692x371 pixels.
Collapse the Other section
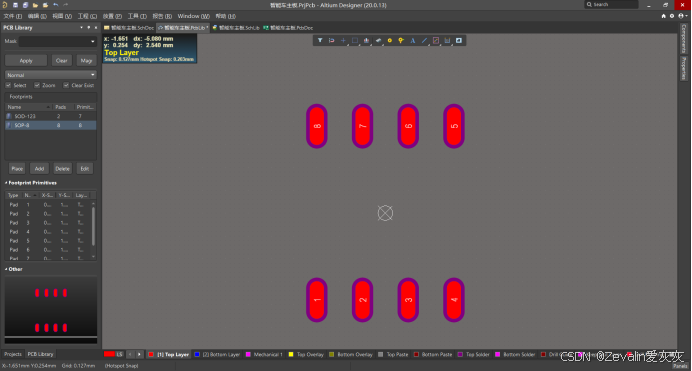coord(6,269)
